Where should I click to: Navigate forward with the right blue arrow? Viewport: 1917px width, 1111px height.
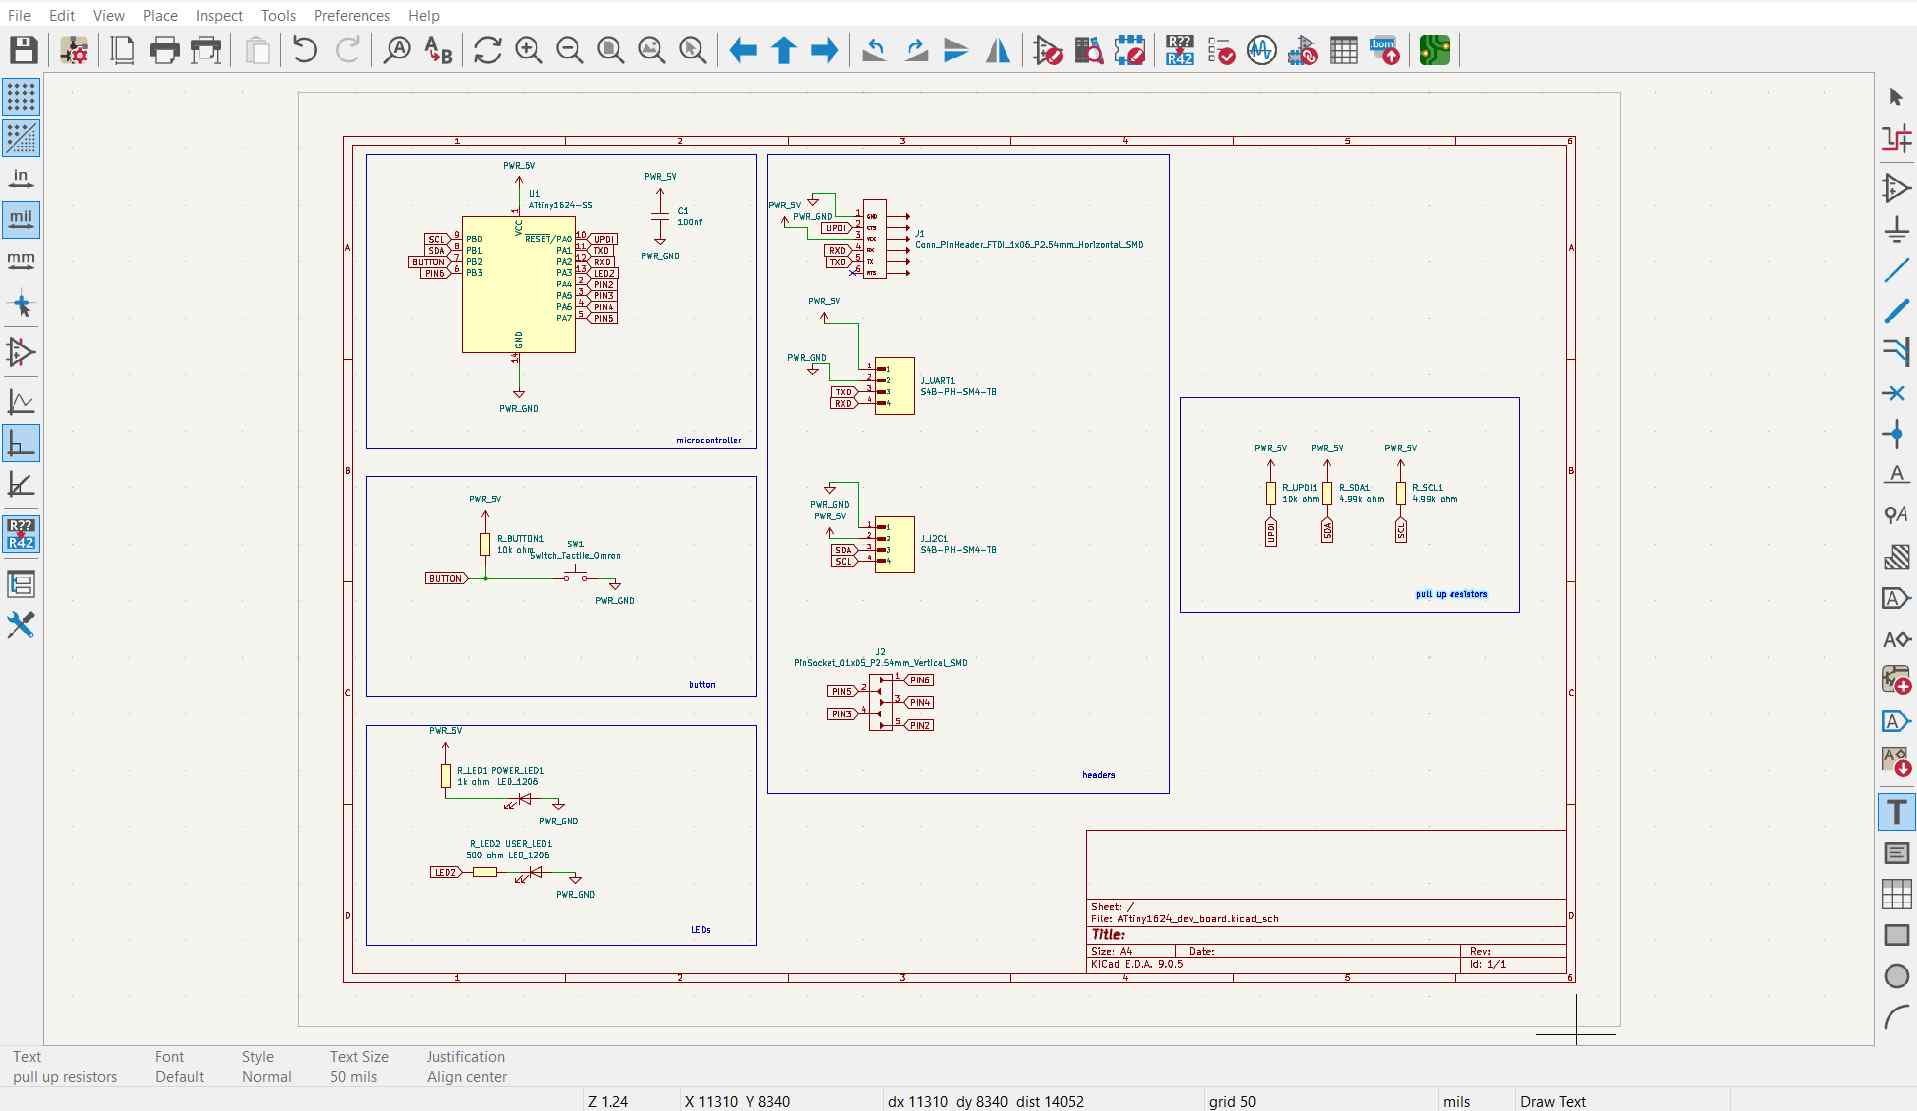click(824, 50)
